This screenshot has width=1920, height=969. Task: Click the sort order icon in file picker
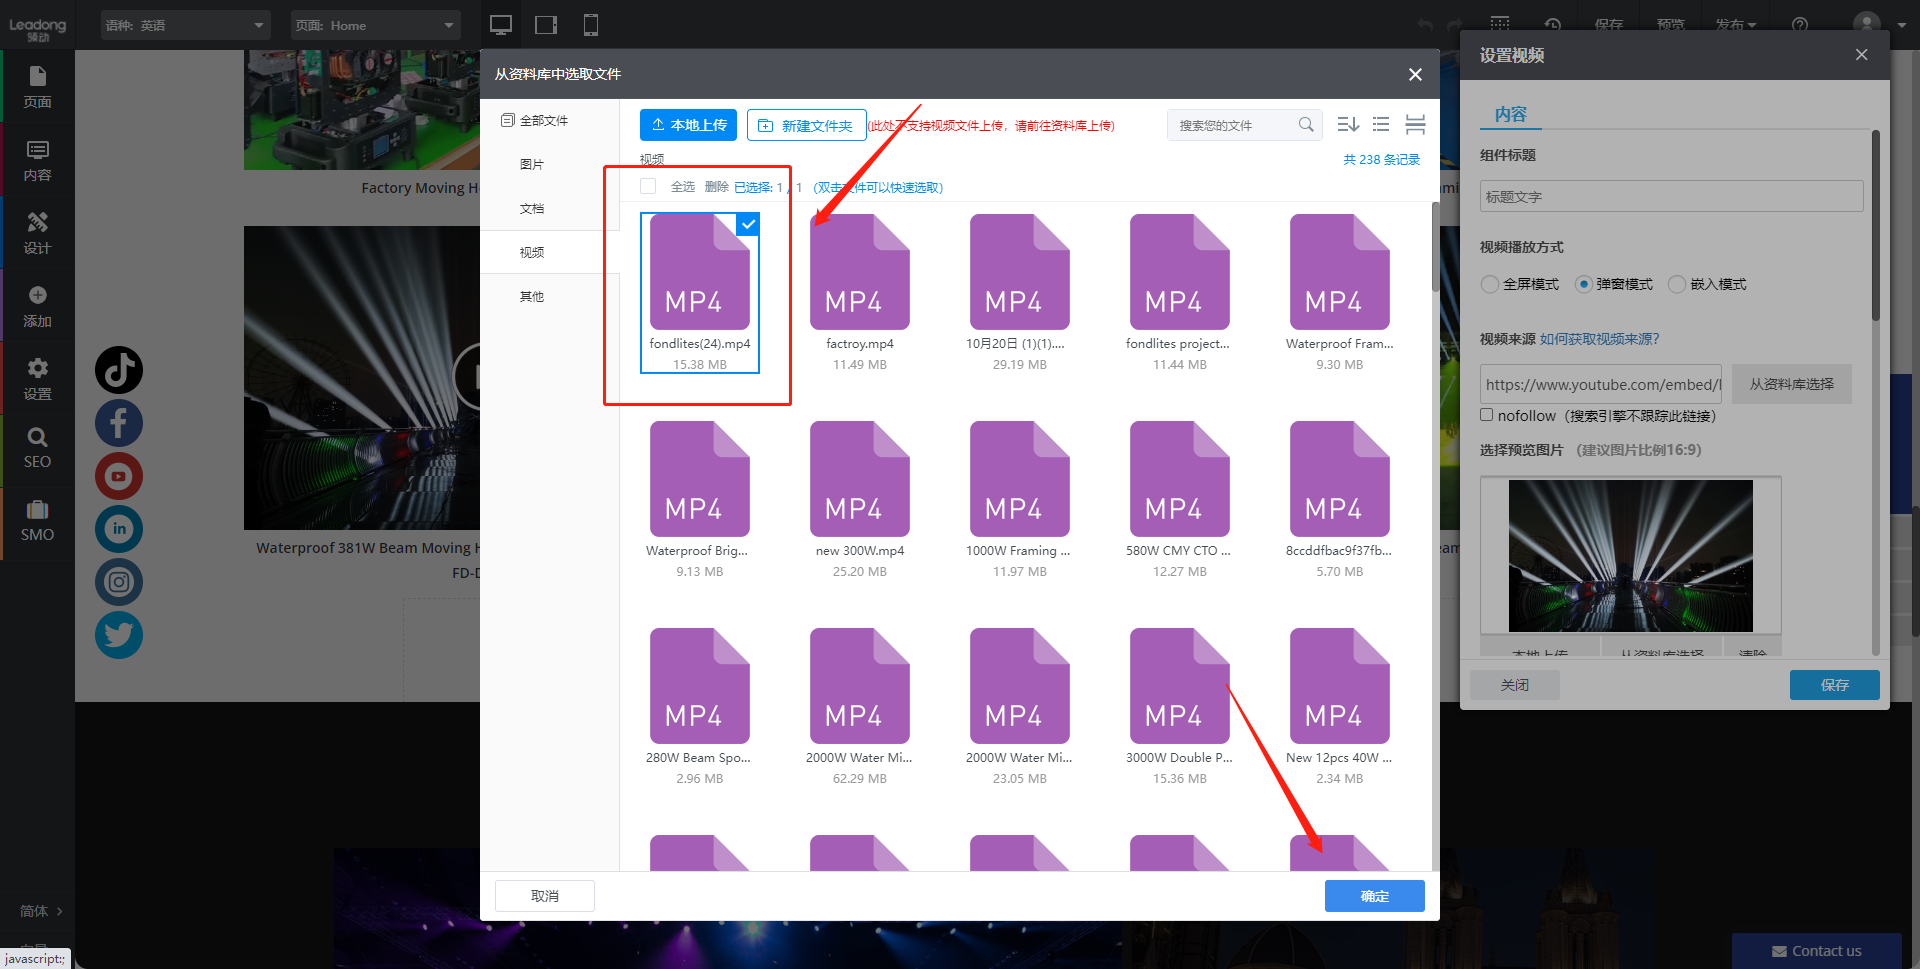tap(1347, 125)
